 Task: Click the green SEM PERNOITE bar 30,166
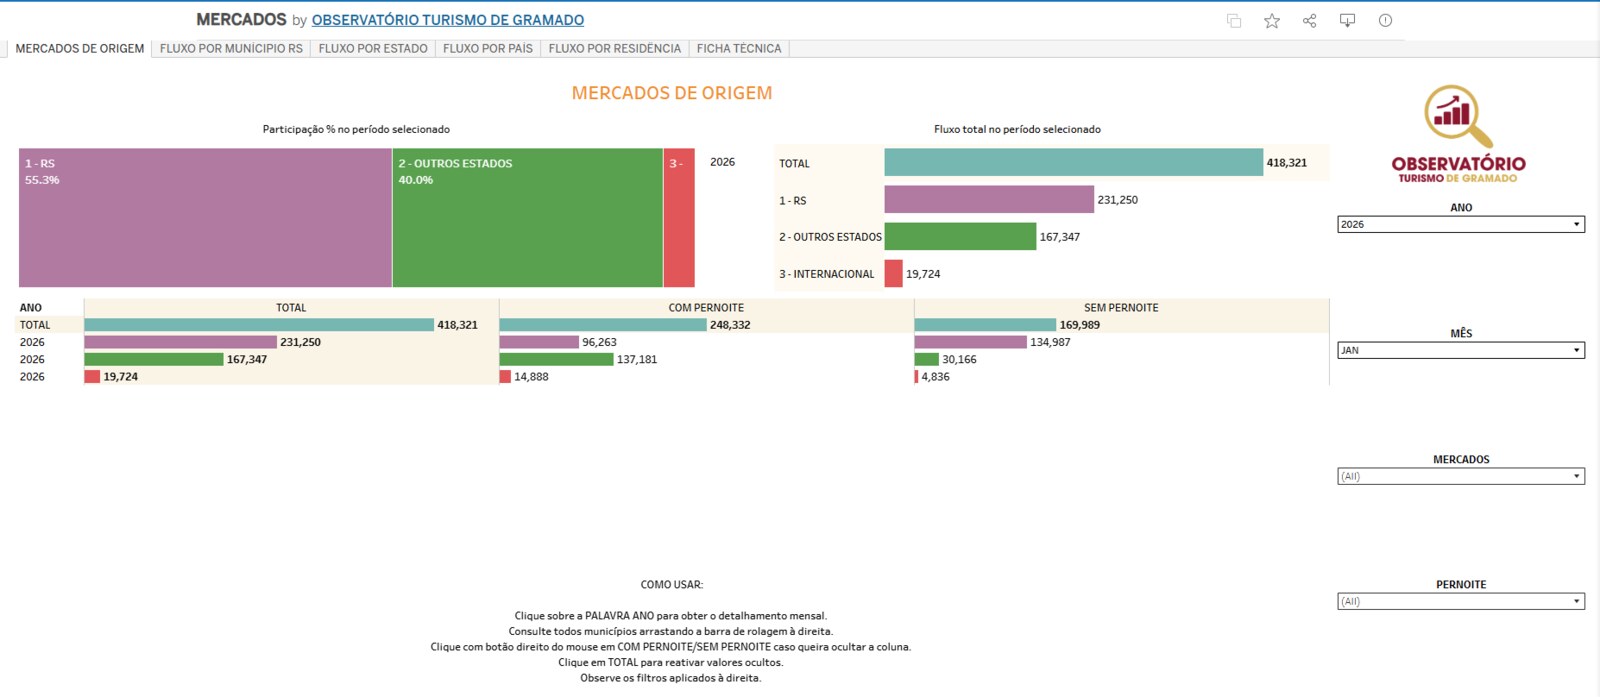click(927, 359)
